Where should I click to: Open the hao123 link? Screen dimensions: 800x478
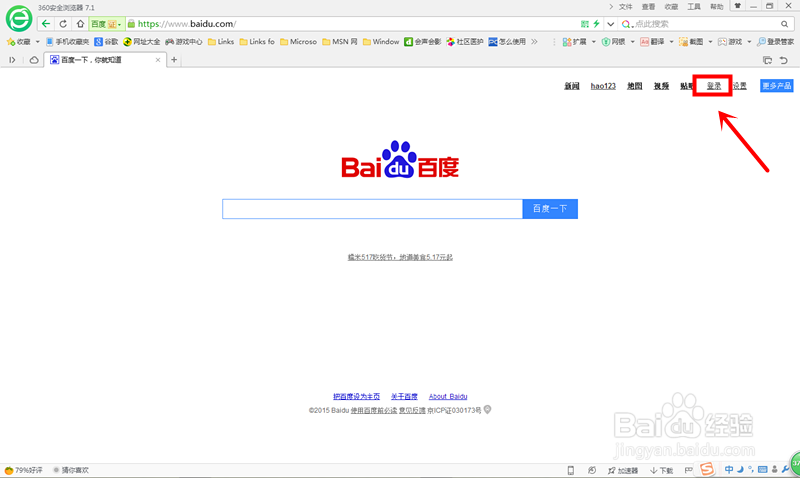pyautogui.click(x=603, y=86)
